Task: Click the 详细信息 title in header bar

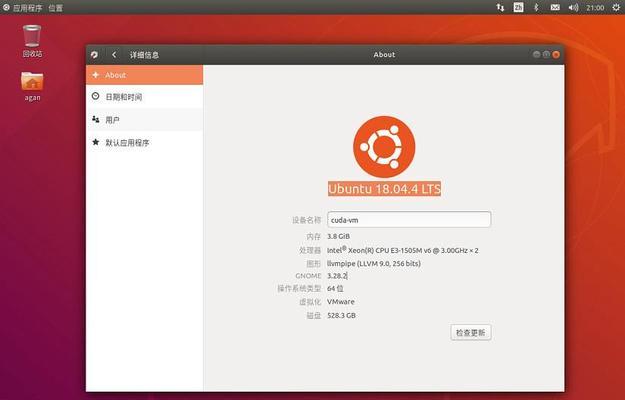Action: click(x=144, y=55)
